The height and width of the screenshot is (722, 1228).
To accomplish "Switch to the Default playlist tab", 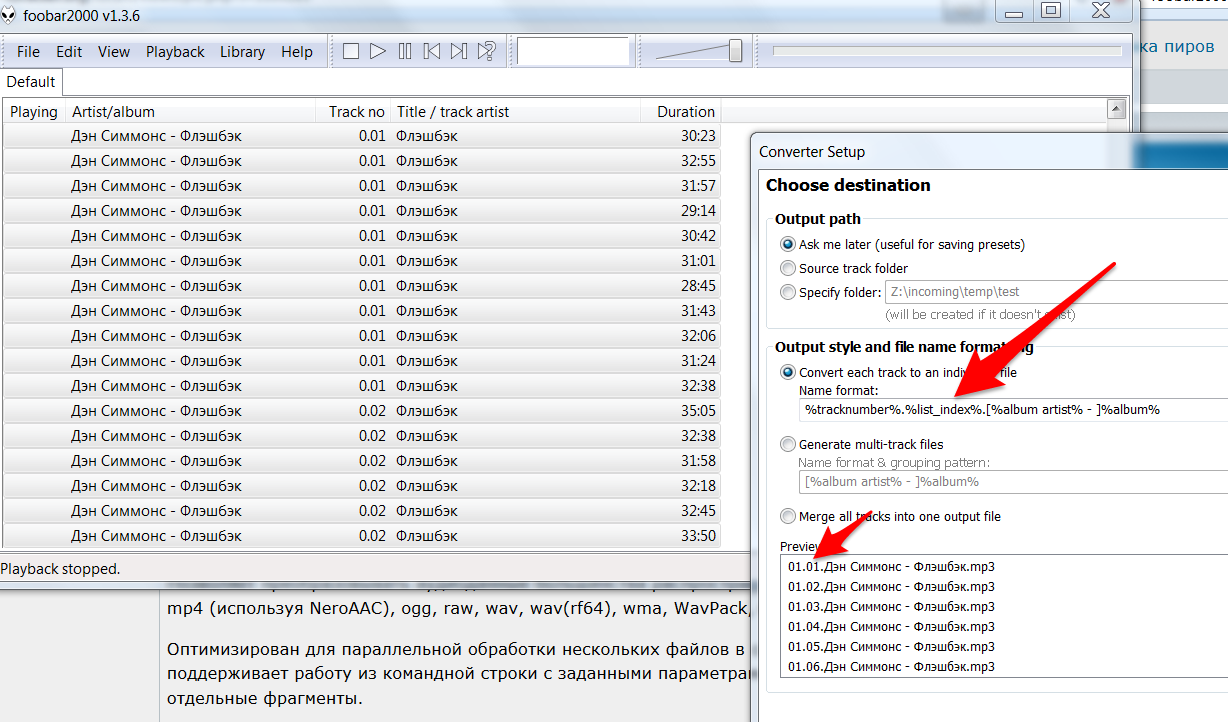I will pyautogui.click(x=31, y=82).
